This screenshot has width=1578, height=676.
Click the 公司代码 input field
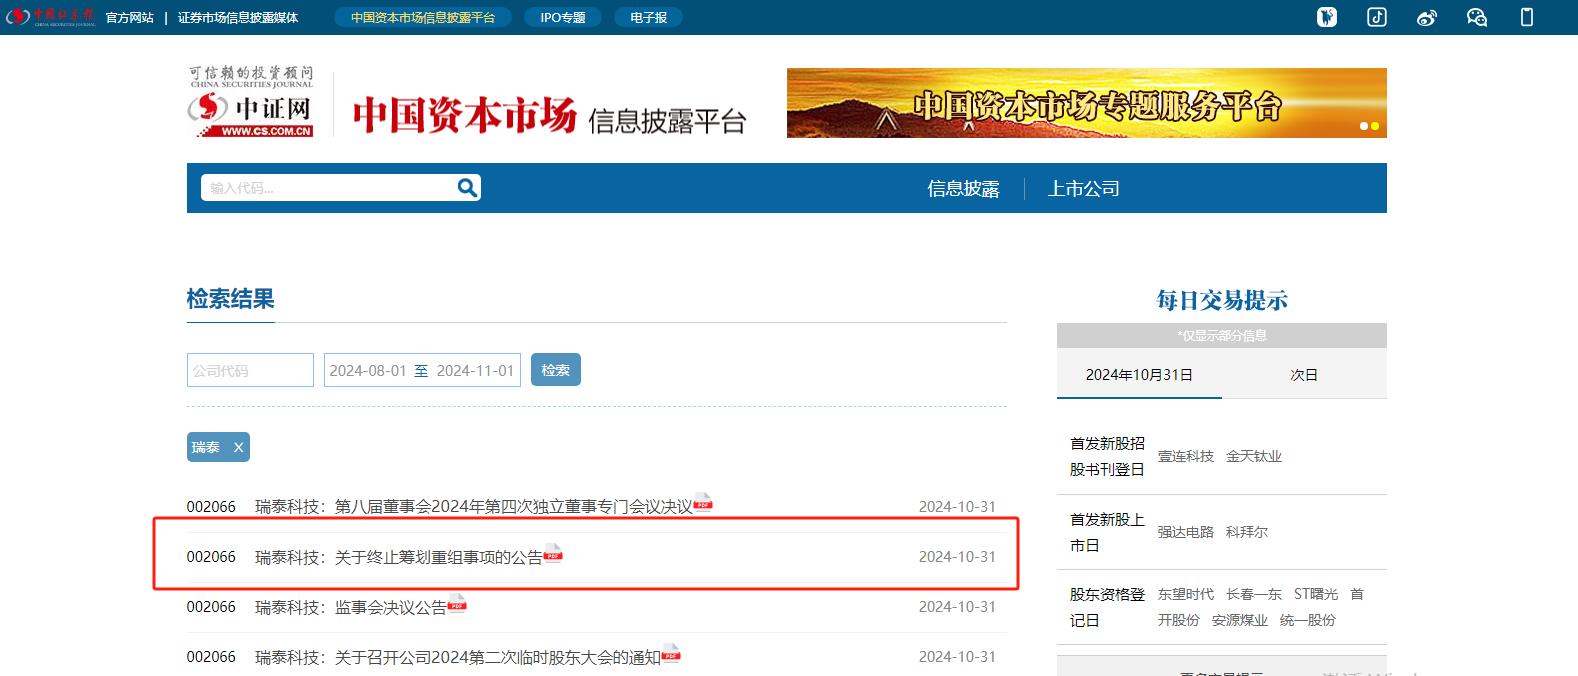coord(250,370)
